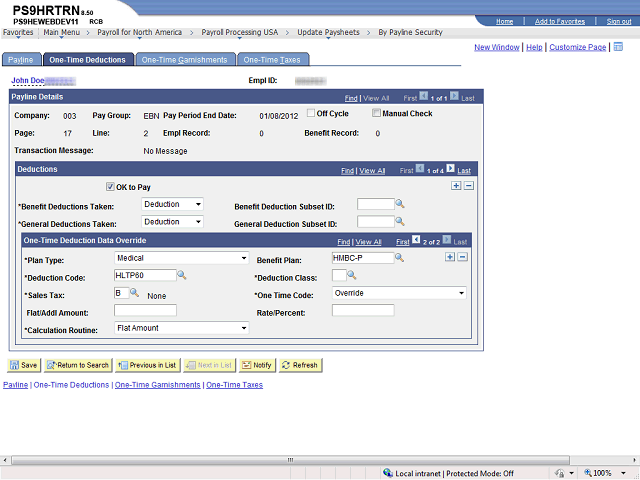The height and width of the screenshot is (480, 640).
Task: Click the Deduction Class input field
Action: tap(339, 276)
